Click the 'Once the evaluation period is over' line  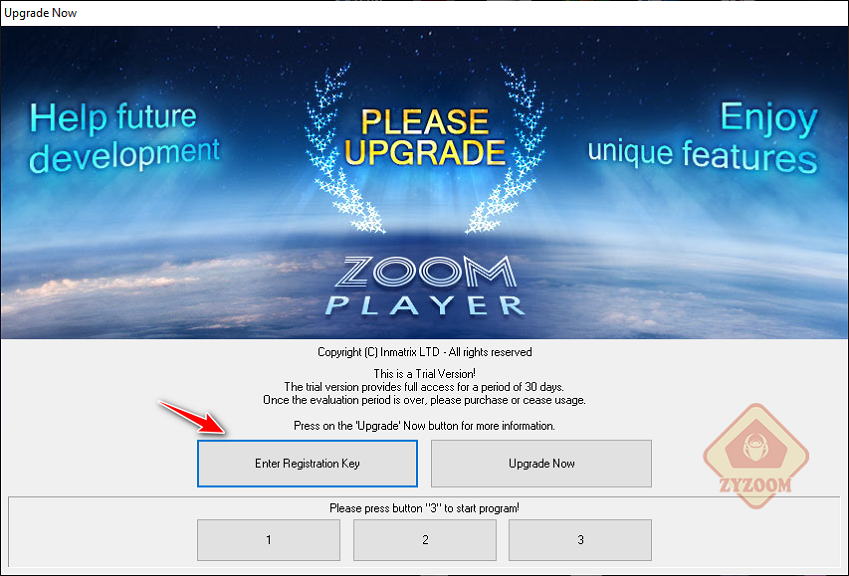[424, 401]
